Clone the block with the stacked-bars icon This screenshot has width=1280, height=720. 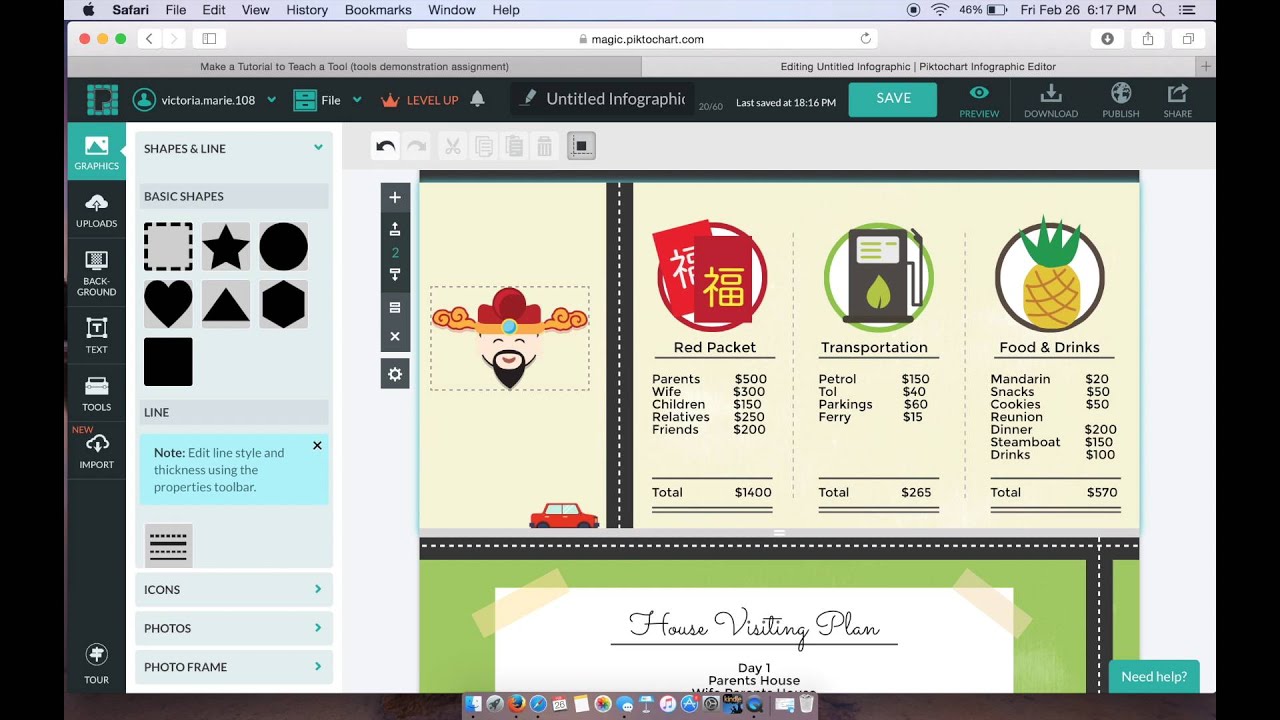coord(395,307)
